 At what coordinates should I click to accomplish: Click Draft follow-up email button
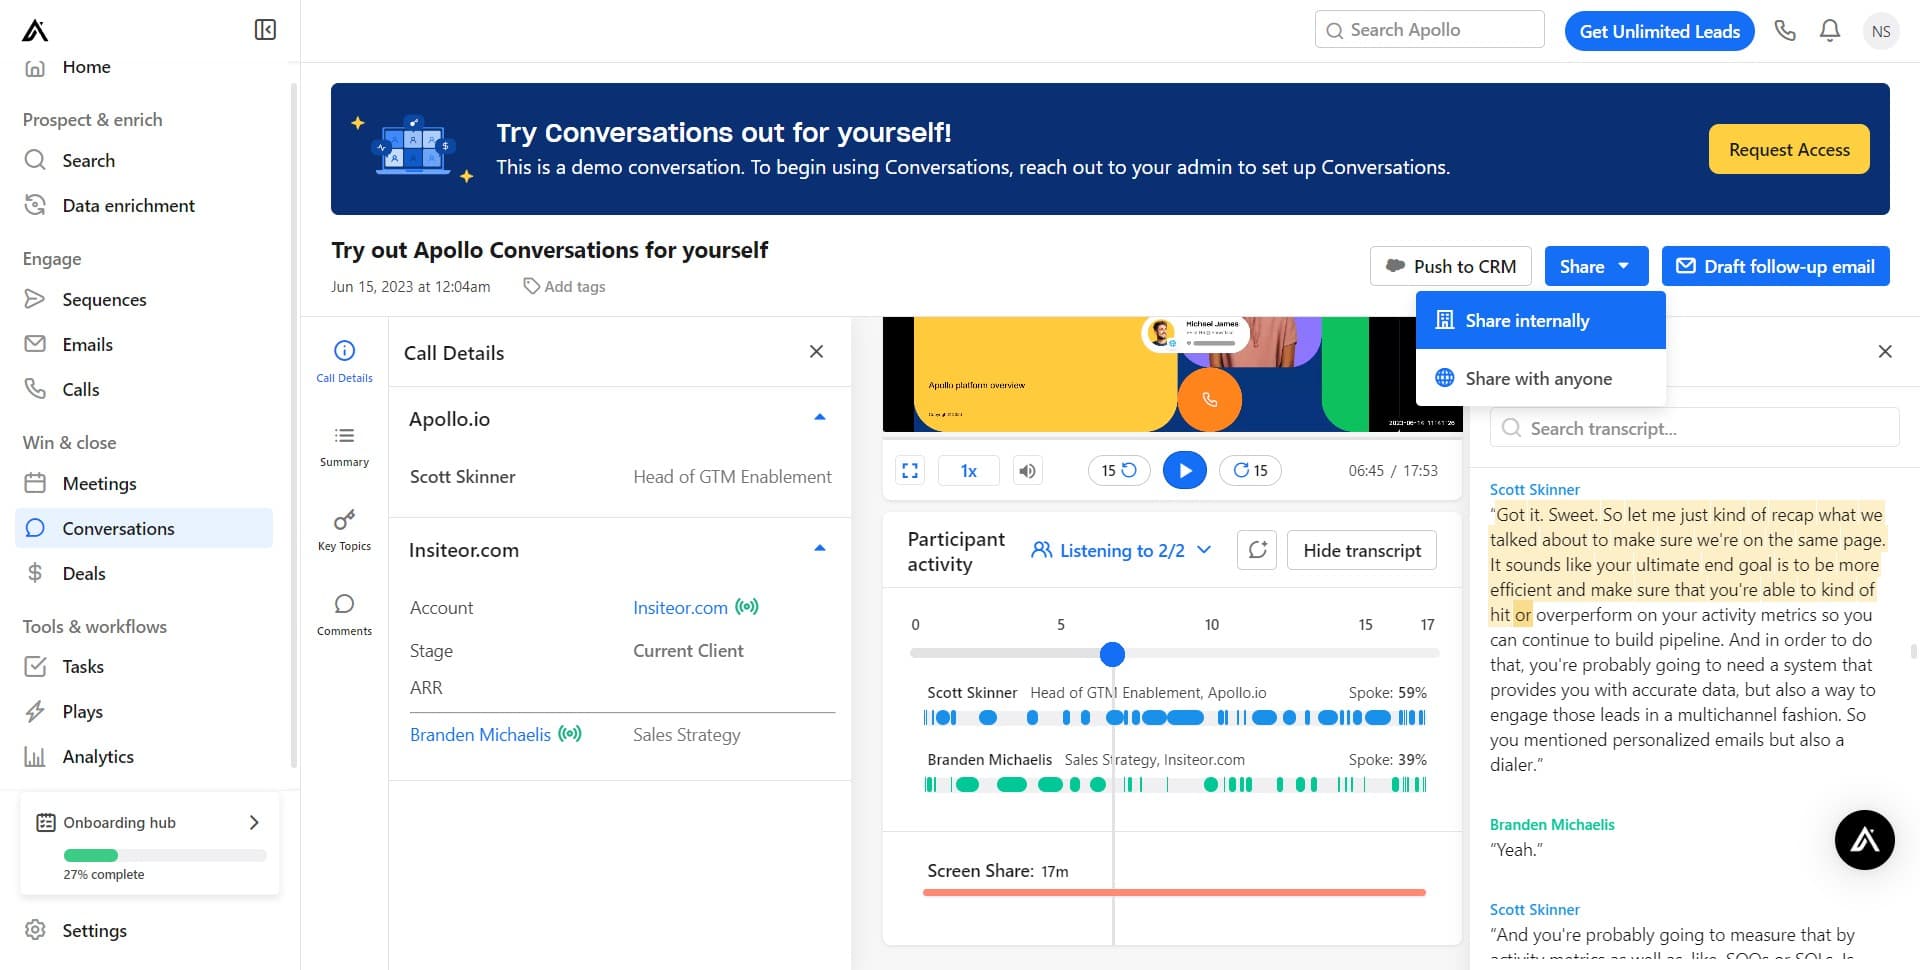pos(1775,267)
